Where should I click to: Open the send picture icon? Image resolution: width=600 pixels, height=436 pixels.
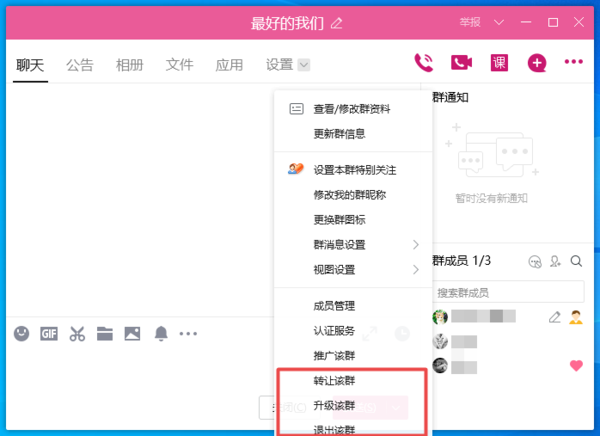coord(132,334)
